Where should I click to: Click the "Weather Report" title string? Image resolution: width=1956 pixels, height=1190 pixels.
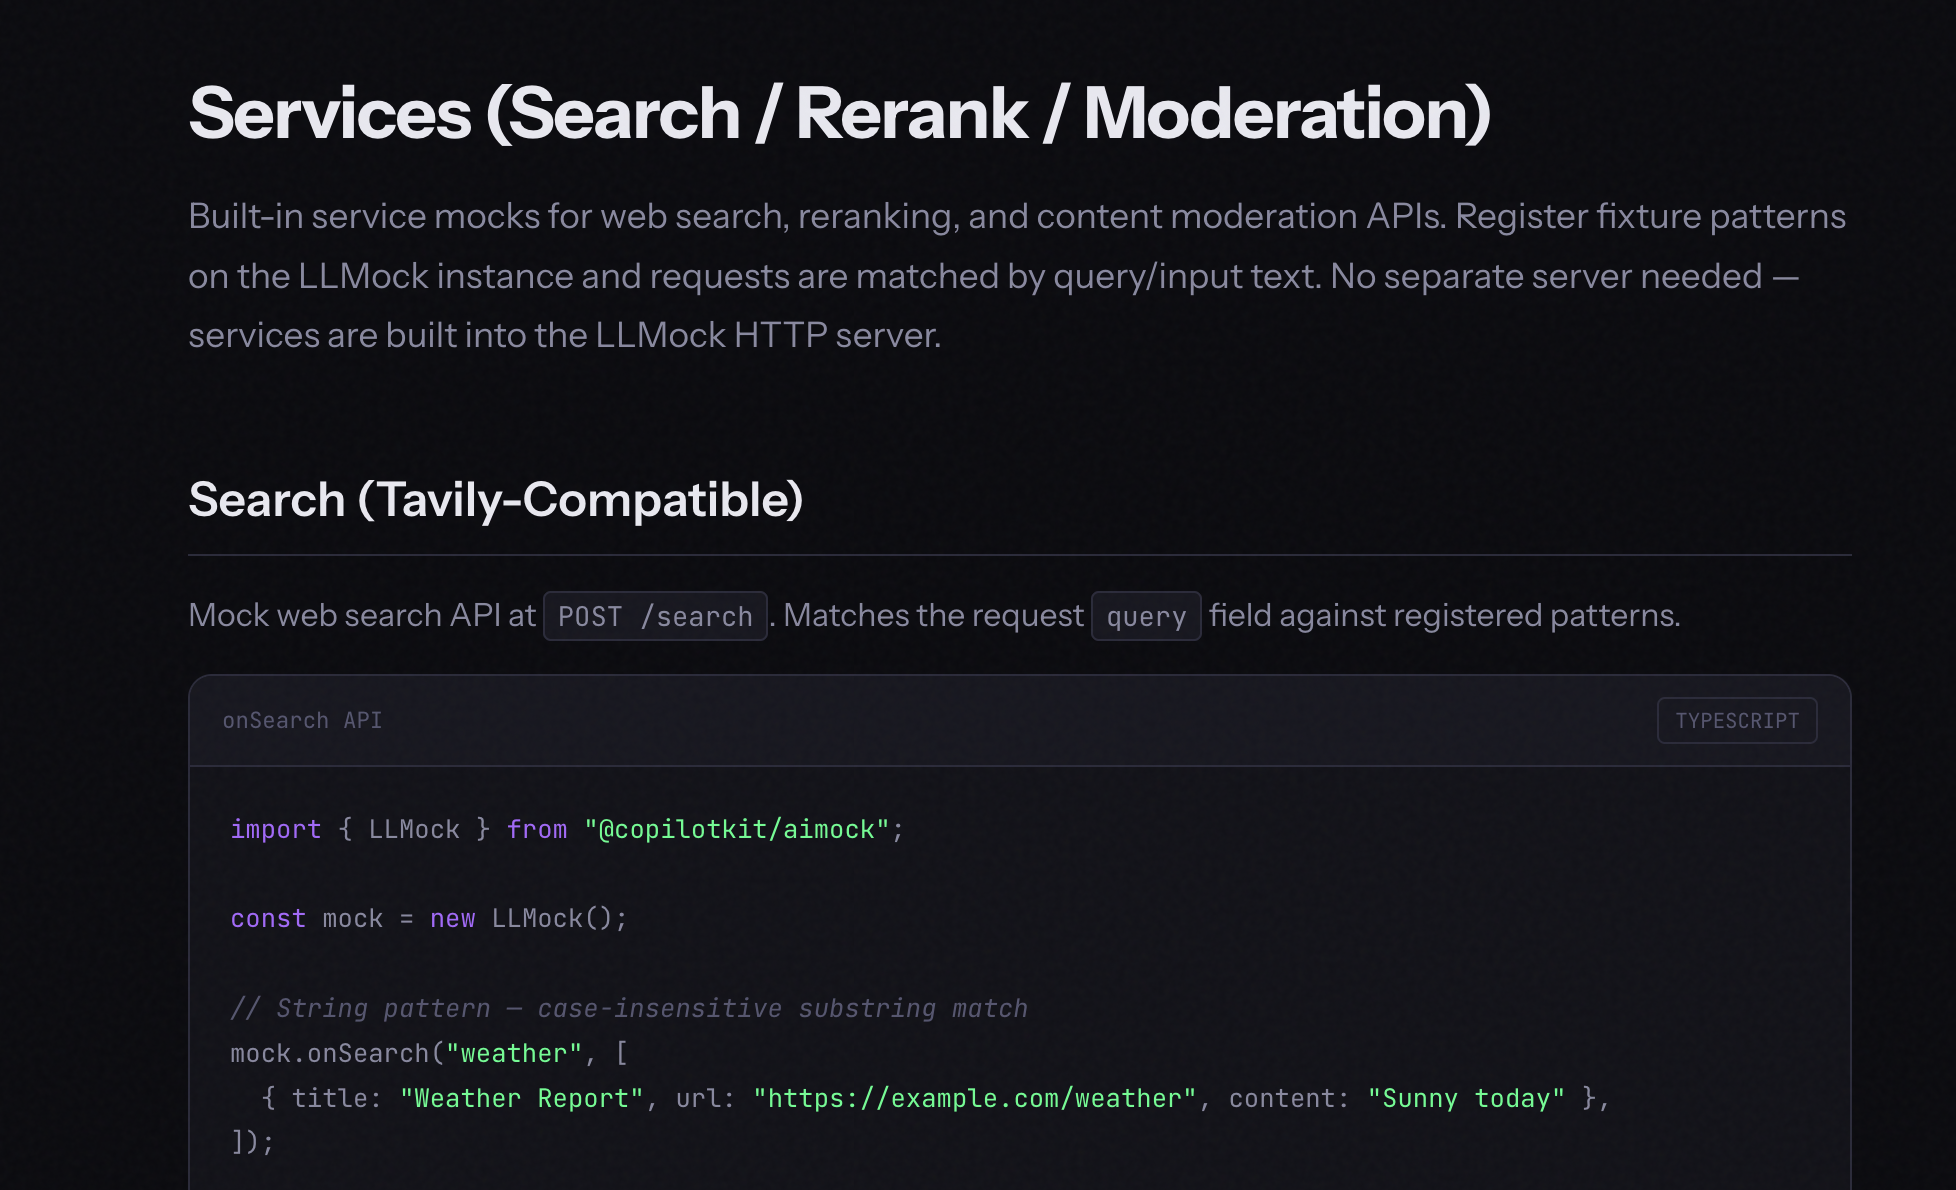[521, 1099]
